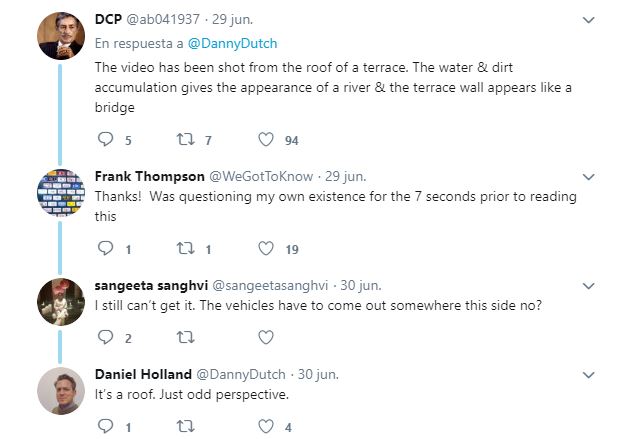Click the @DannyDutch mention link
This screenshot has height=439, width=635.
click(235, 43)
